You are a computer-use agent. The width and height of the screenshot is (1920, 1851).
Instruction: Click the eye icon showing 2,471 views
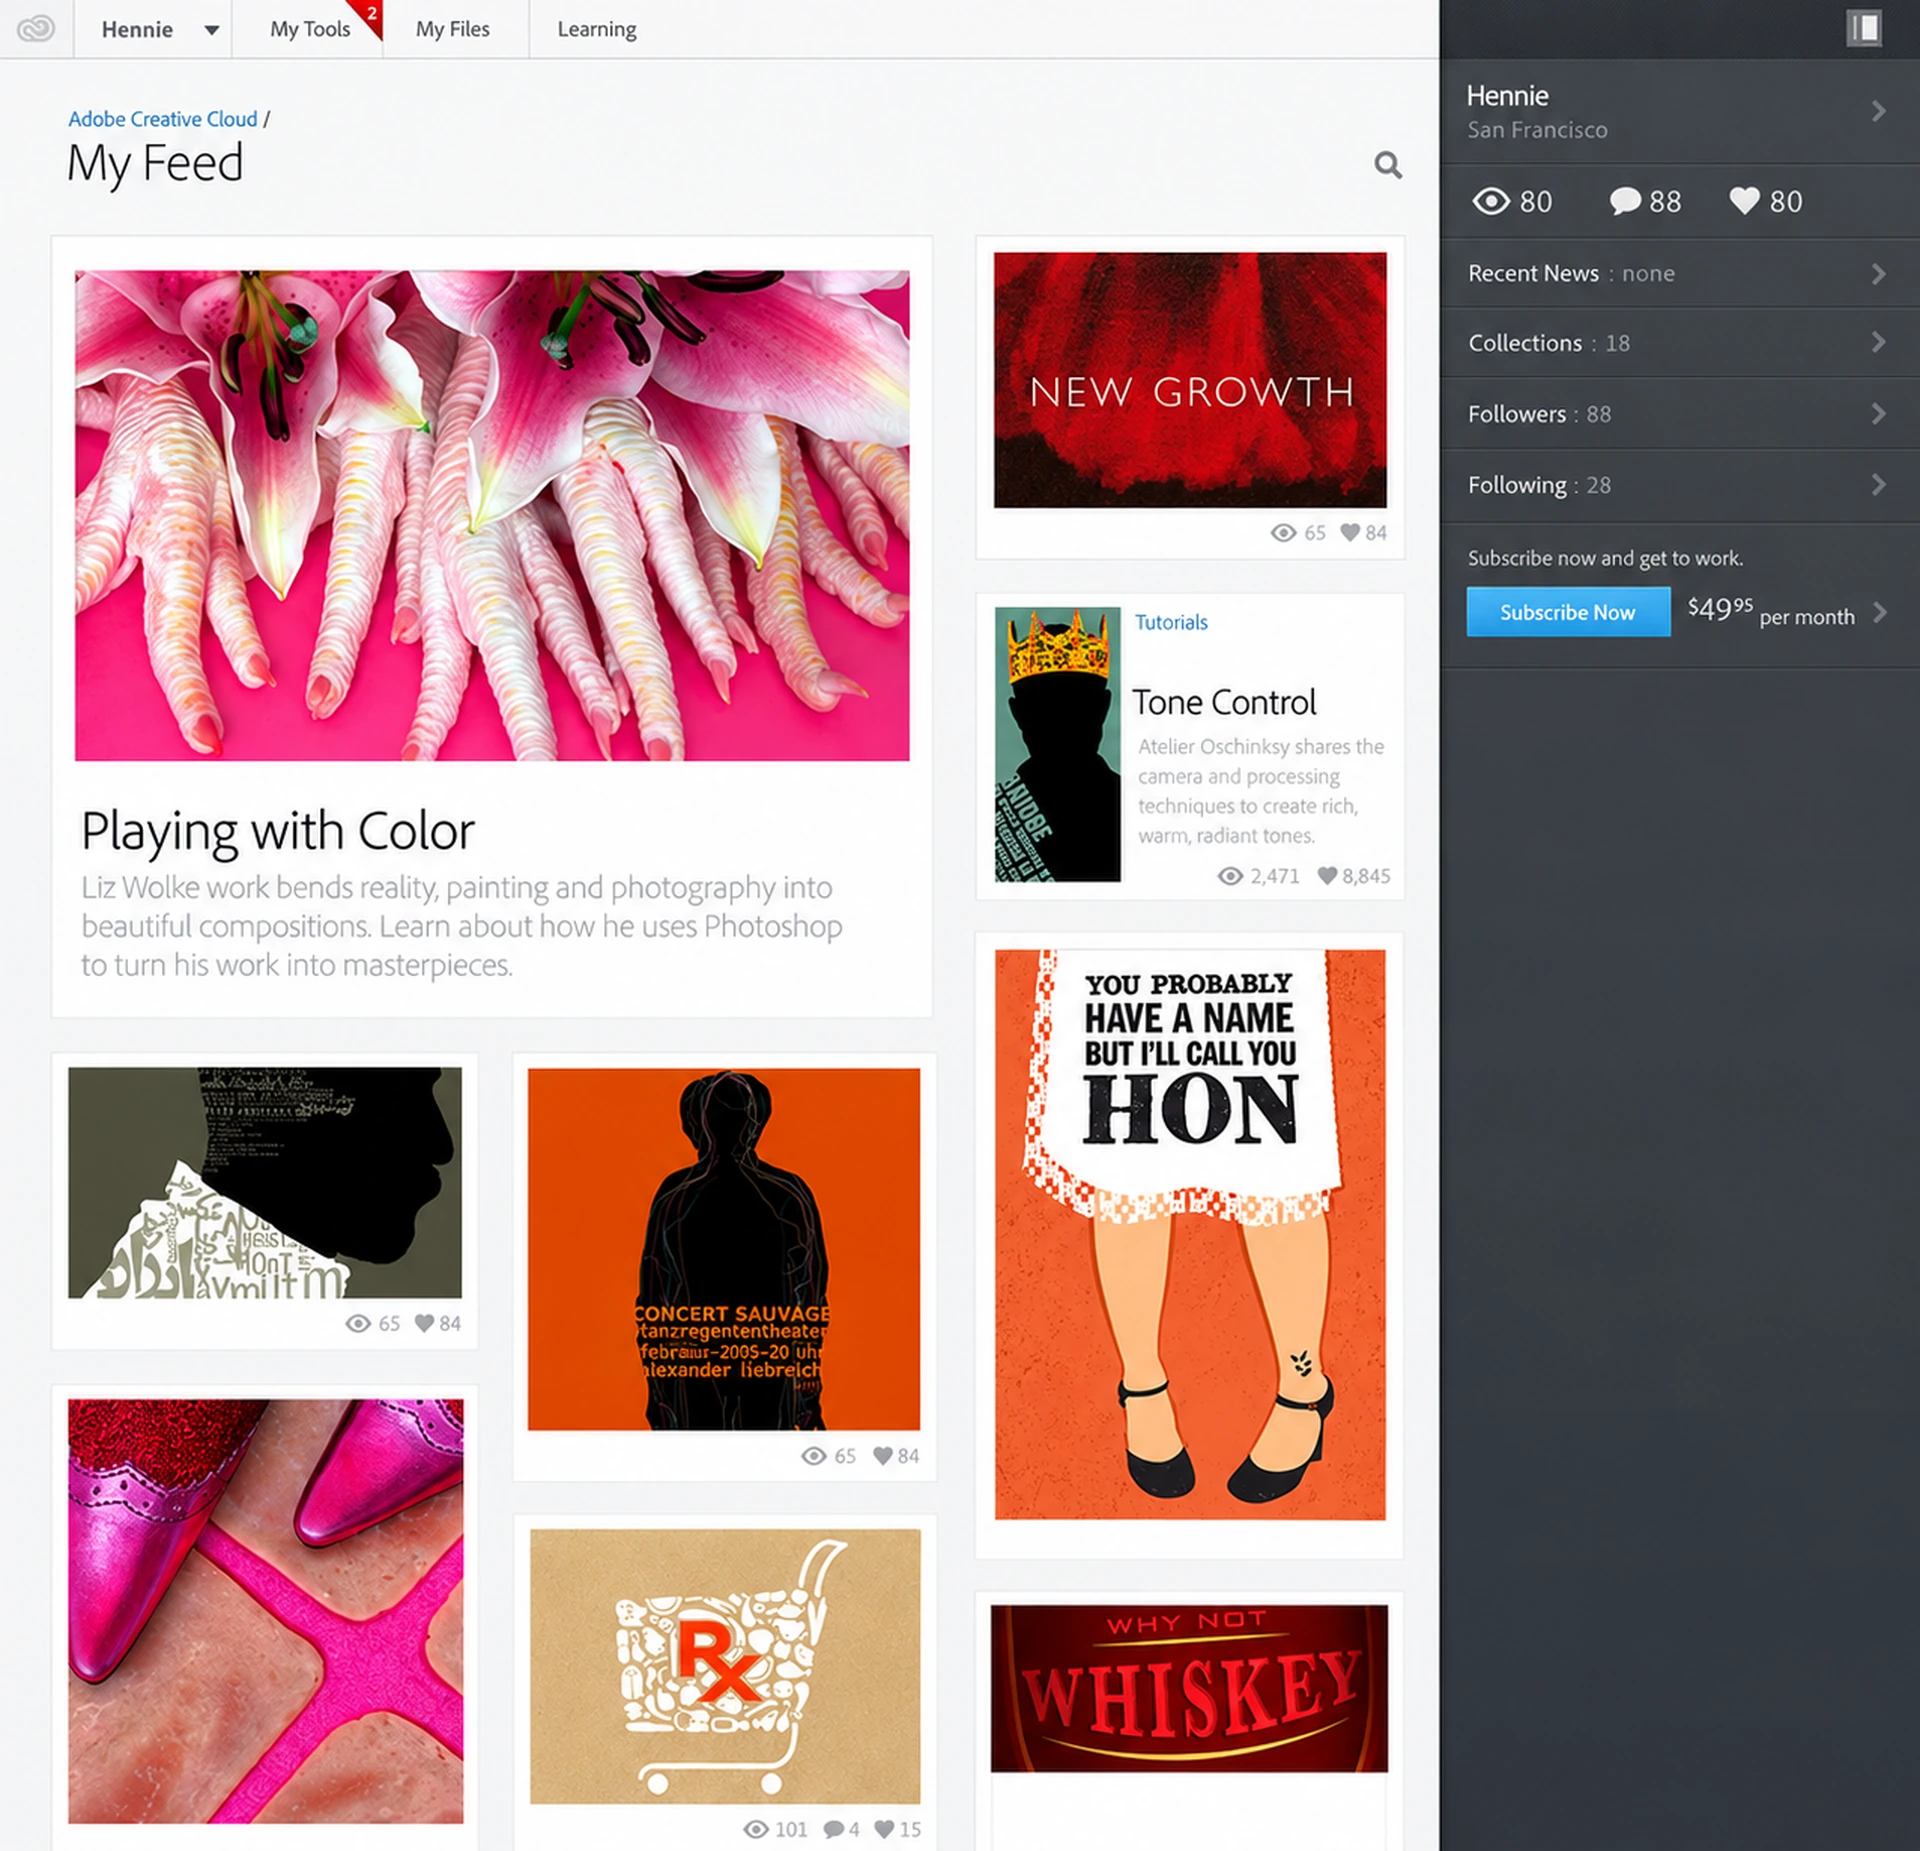[x=1230, y=877]
